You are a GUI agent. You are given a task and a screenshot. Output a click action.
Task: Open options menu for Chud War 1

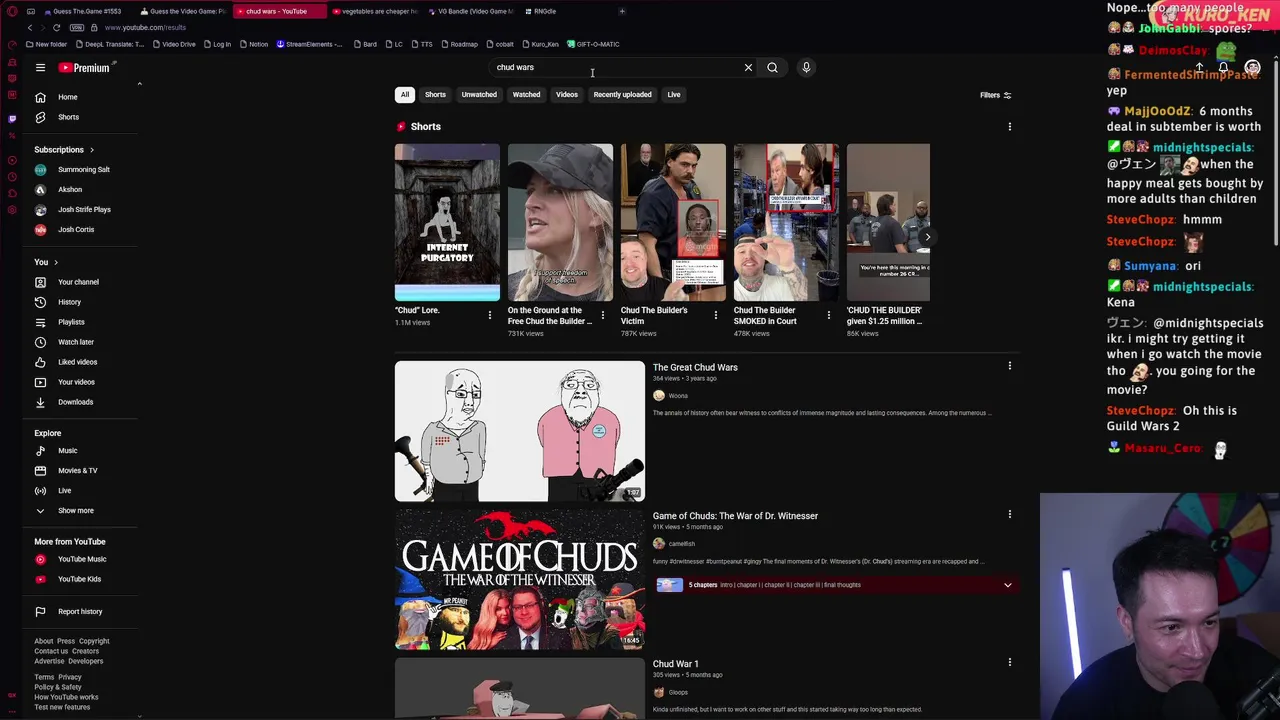pyautogui.click(x=1010, y=662)
